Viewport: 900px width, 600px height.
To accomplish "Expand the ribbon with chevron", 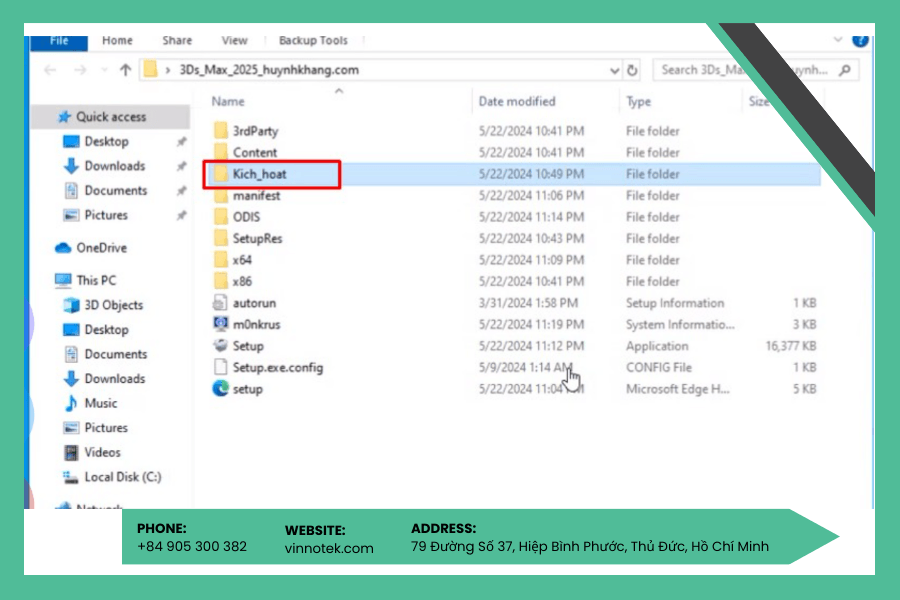I will click(838, 40).
